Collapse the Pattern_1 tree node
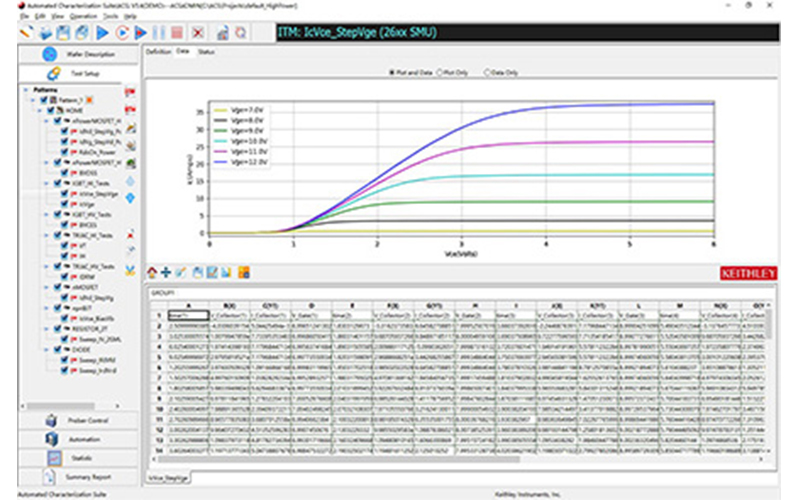The image size is (800, 500). tap(34, 100)
